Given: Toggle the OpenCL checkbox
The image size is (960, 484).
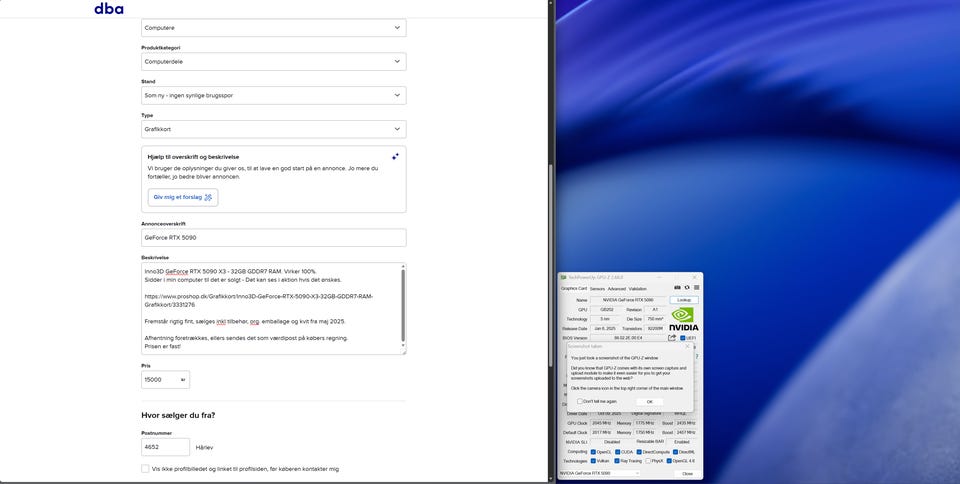Looking at the screenshot, I should tap(593, 452).
